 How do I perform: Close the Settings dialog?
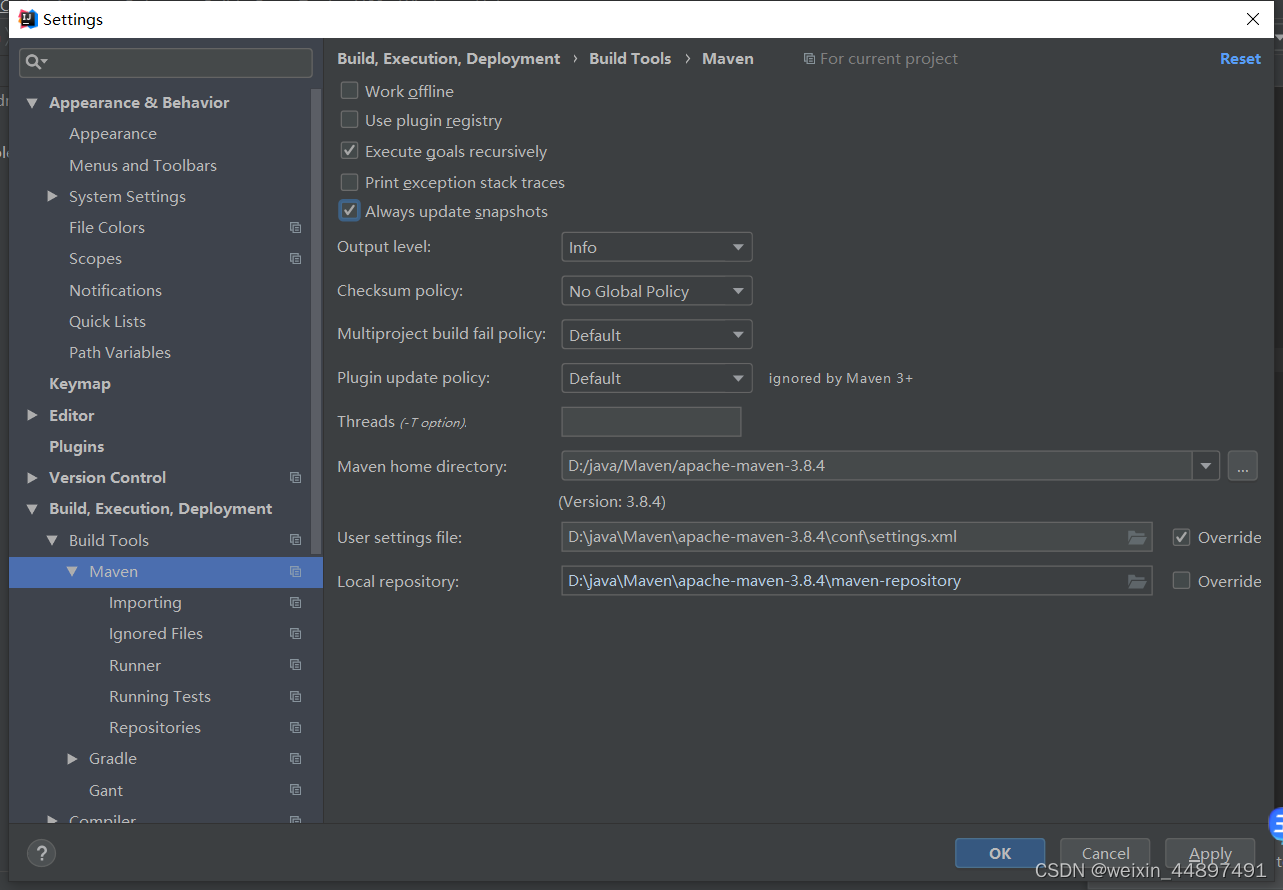pyautogui.click(x=1253, y=19)
